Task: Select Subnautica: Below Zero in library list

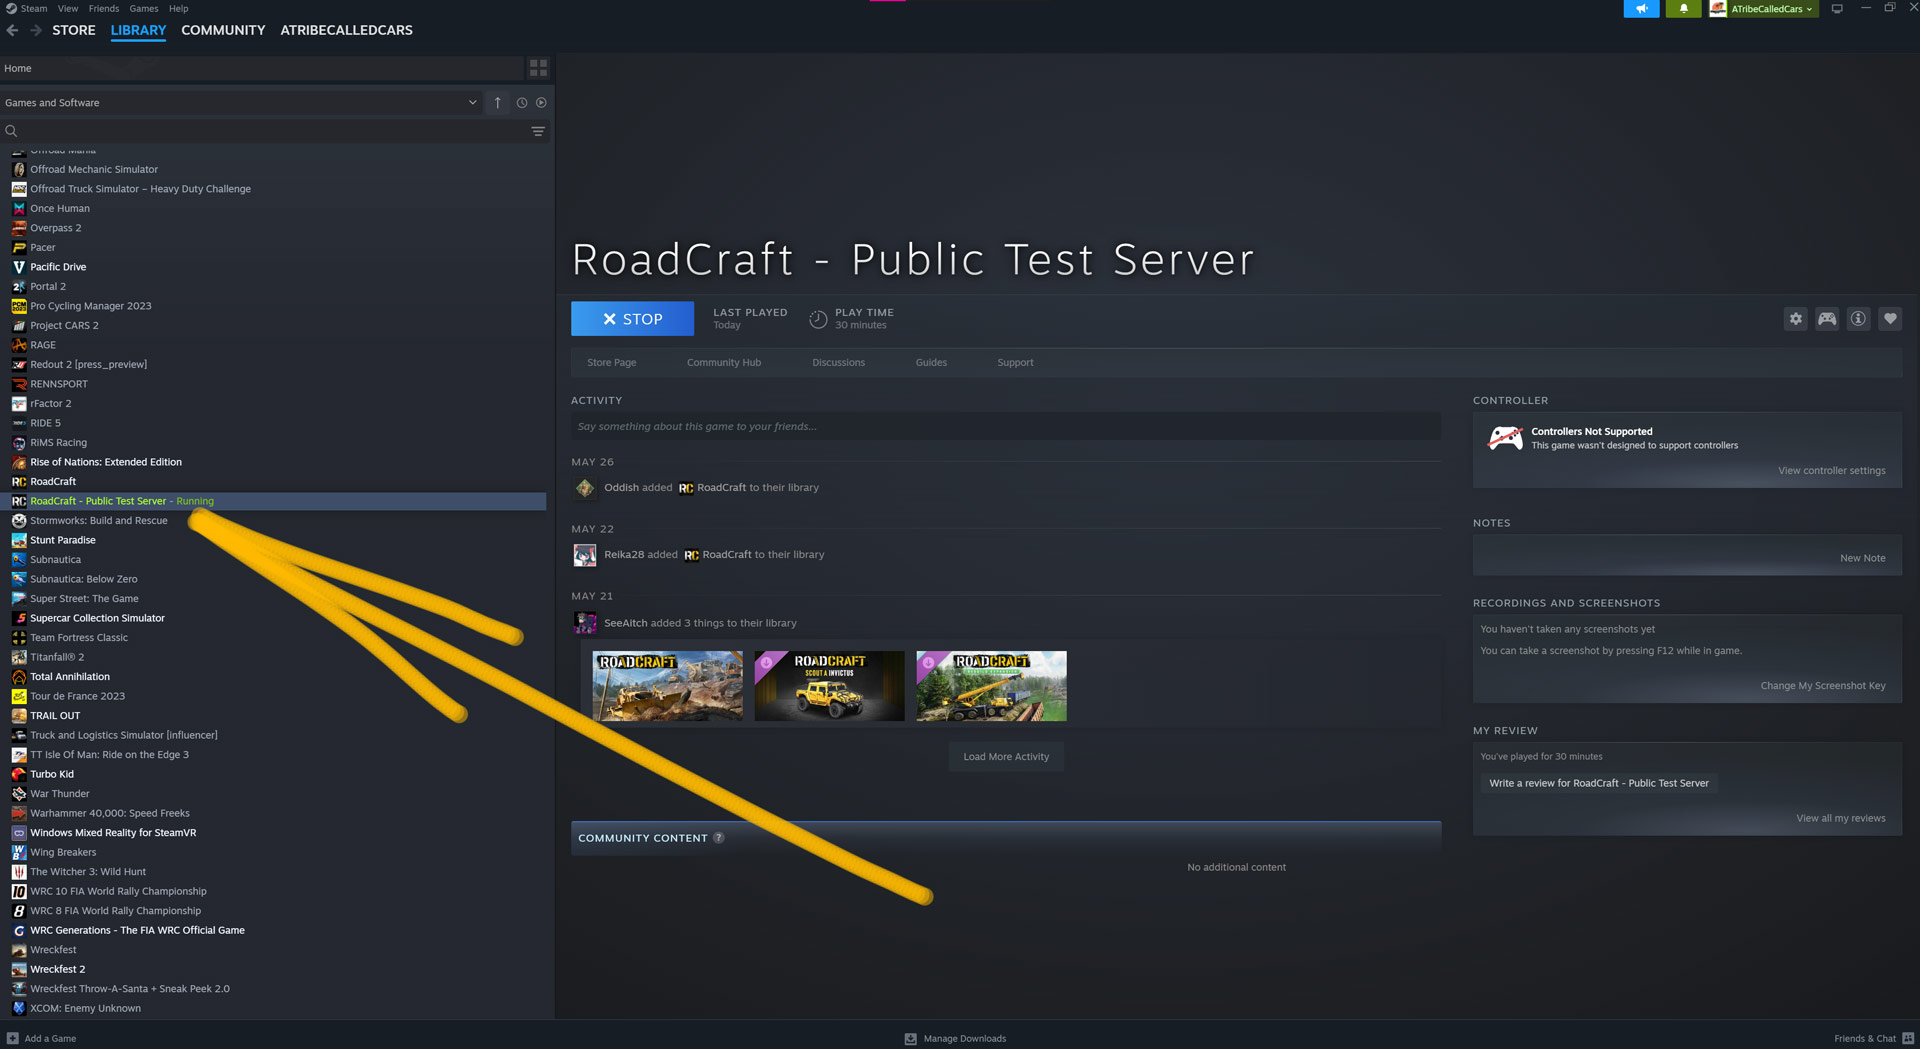Action: point(84,579)
